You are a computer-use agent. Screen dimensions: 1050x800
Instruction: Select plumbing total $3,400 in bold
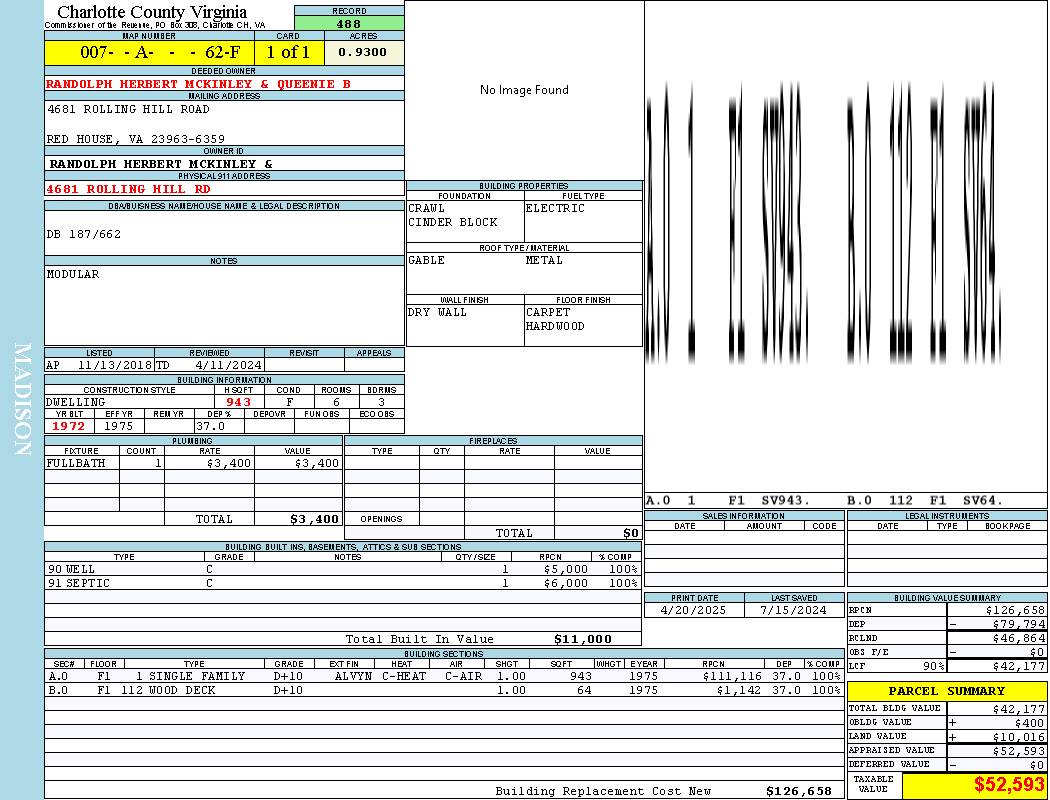314,519
